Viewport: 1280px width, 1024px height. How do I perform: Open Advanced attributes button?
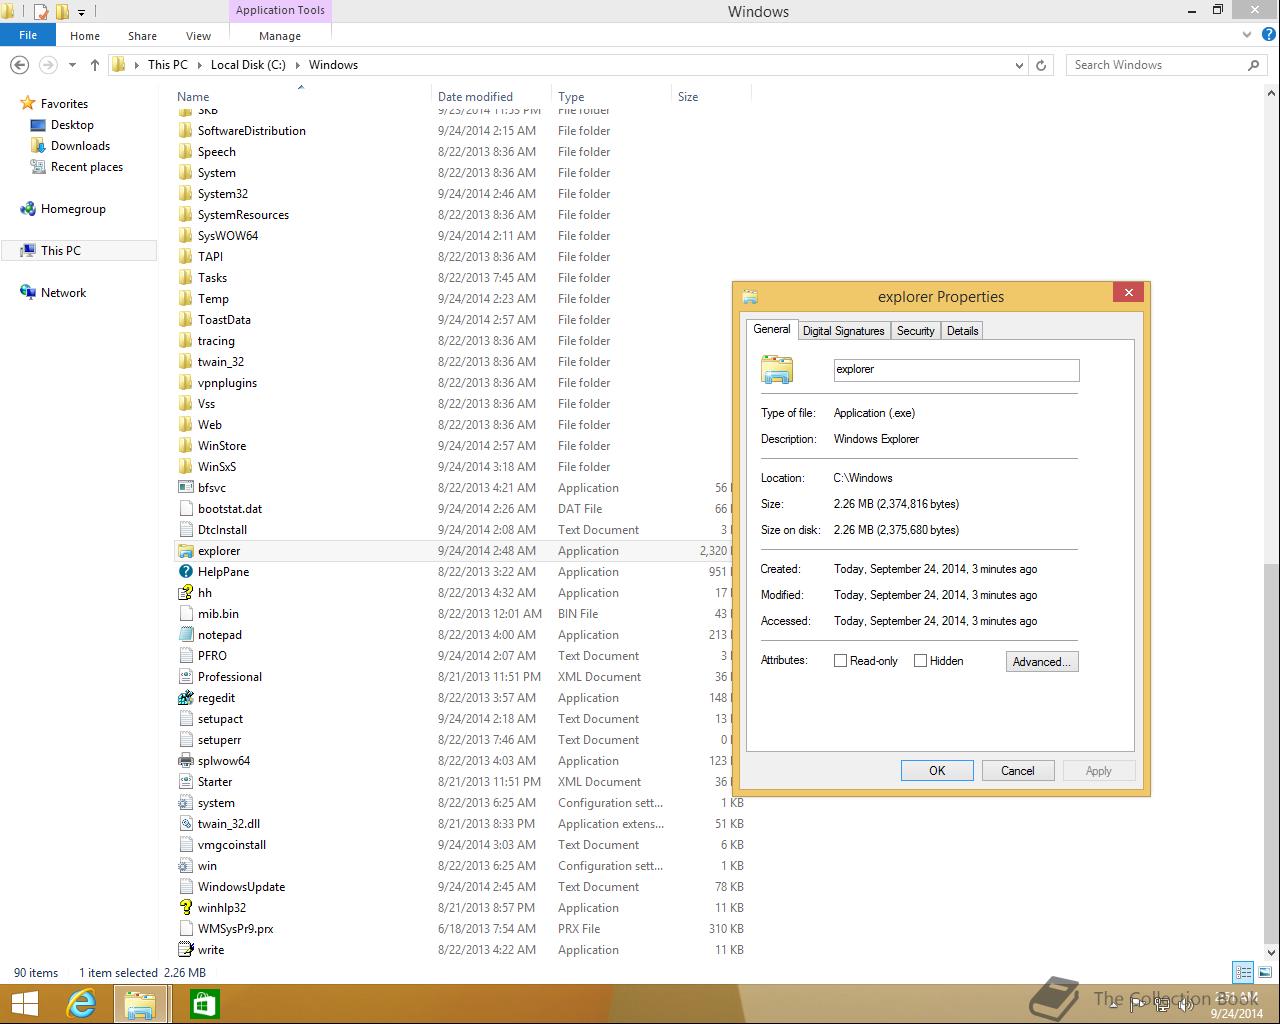tap(1042, 662)
